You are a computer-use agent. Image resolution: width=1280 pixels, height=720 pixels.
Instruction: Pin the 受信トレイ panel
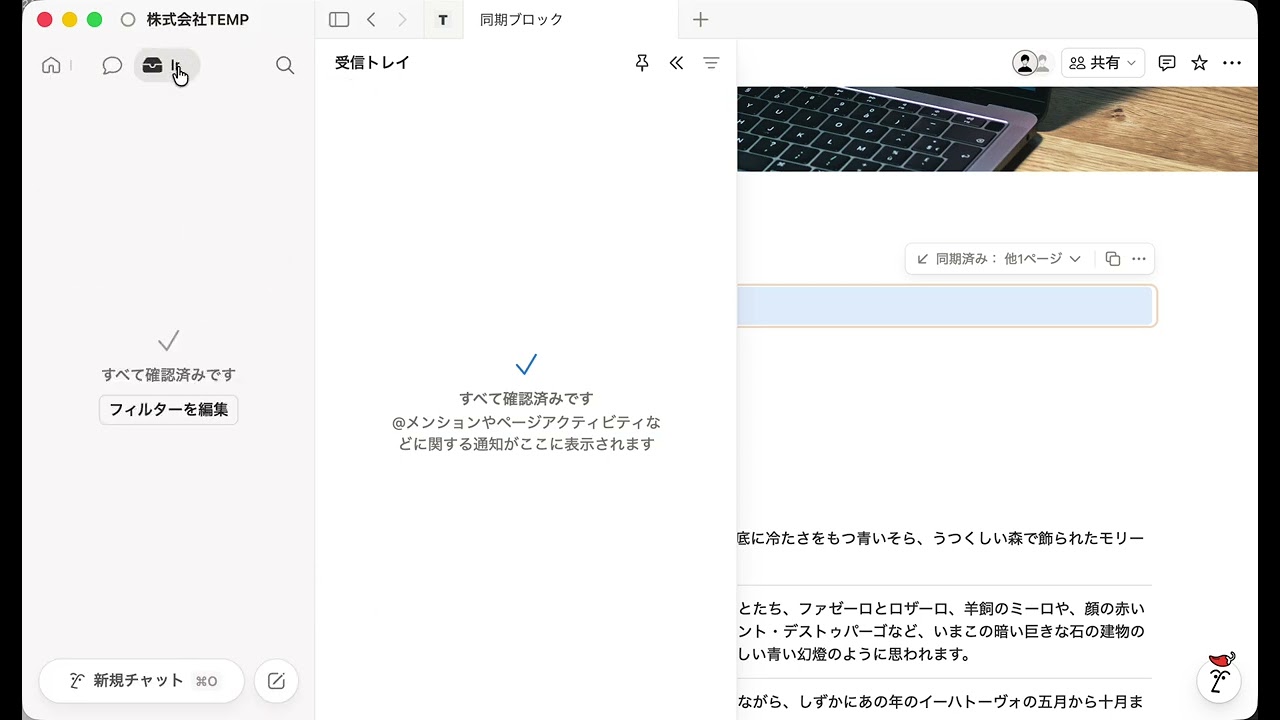[642, 63]
